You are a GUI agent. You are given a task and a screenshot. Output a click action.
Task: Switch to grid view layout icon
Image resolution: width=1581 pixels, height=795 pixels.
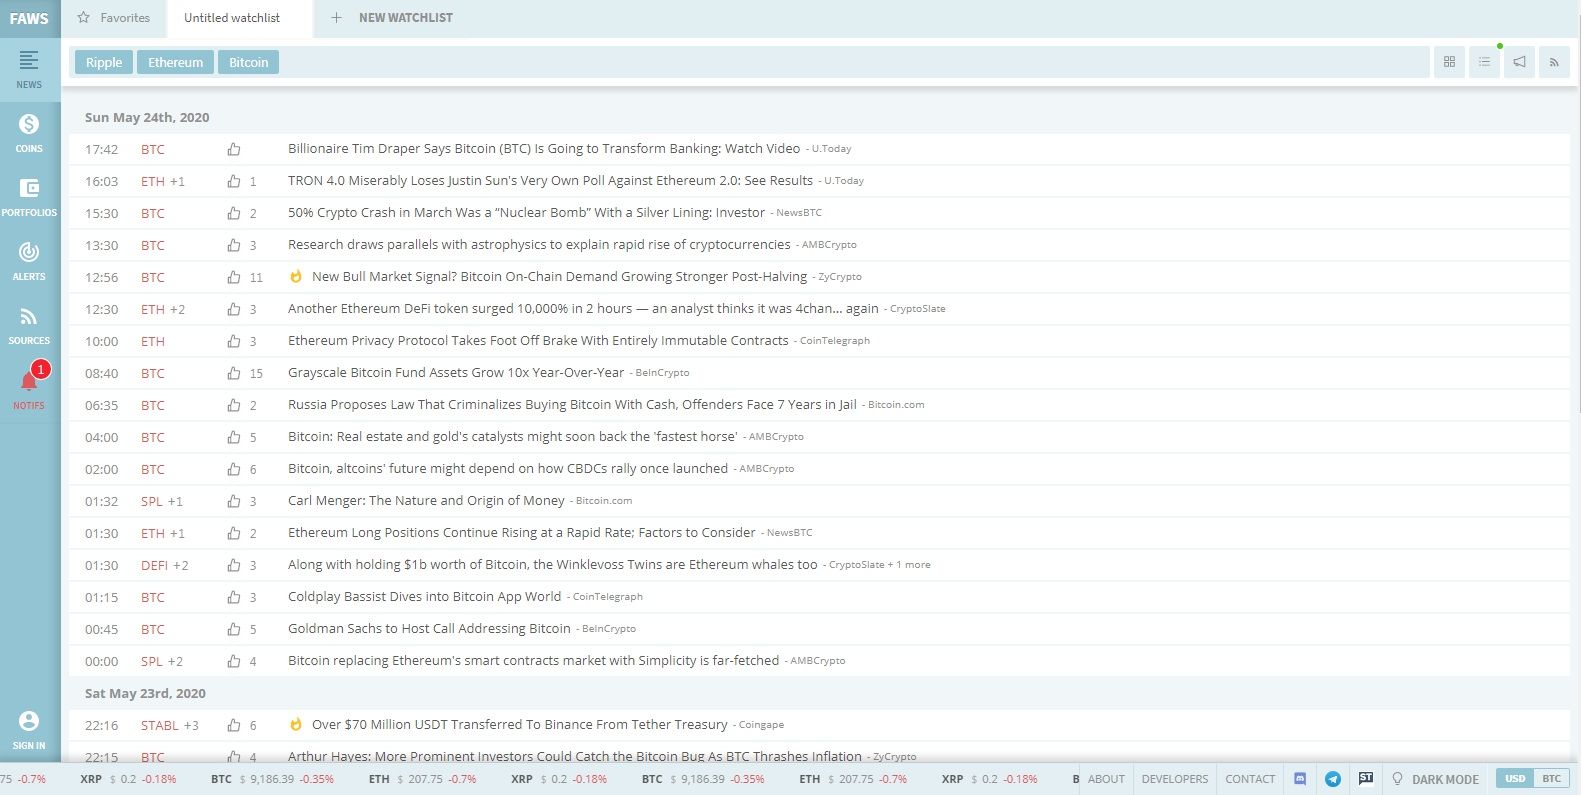[1449, 62]
